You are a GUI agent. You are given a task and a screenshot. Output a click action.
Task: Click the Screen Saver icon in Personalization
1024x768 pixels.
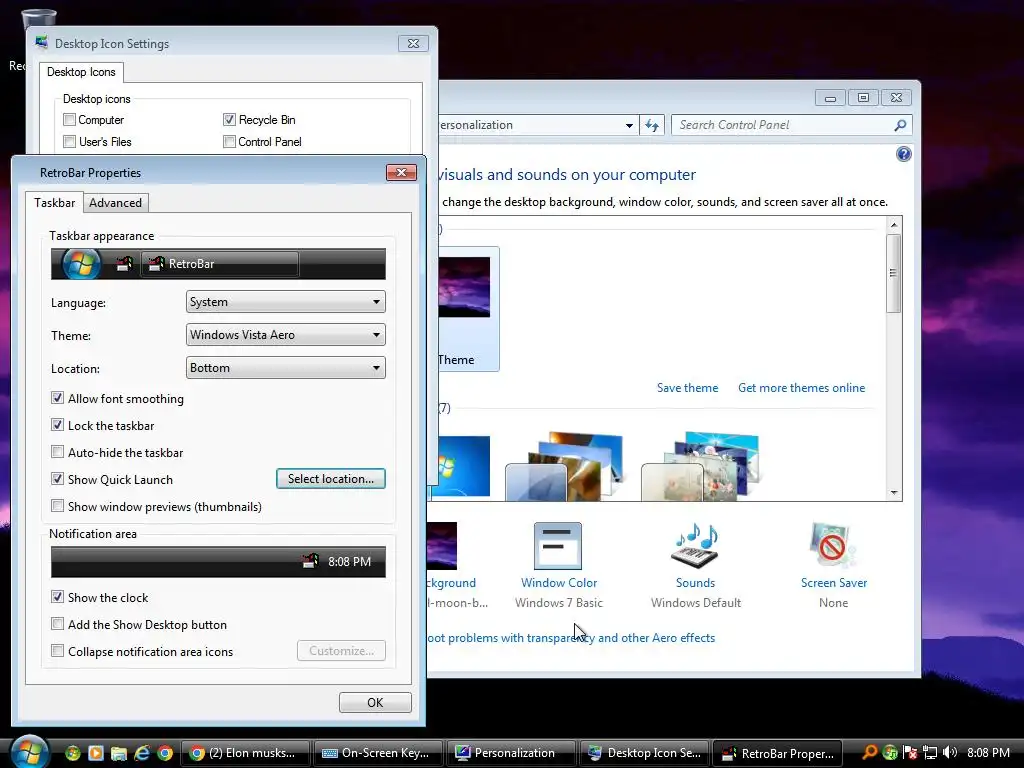click(833, 546)
